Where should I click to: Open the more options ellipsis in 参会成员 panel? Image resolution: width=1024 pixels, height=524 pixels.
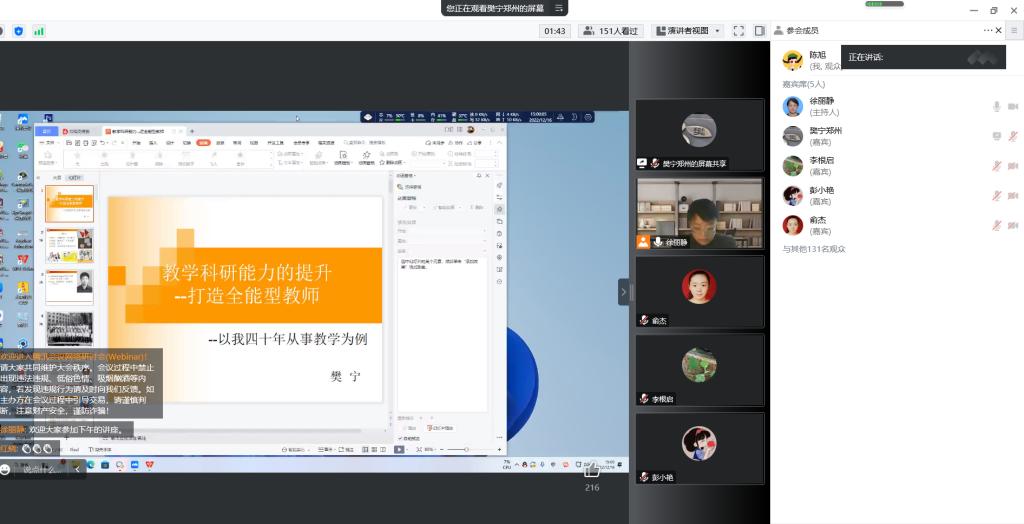tap(990, 31)
